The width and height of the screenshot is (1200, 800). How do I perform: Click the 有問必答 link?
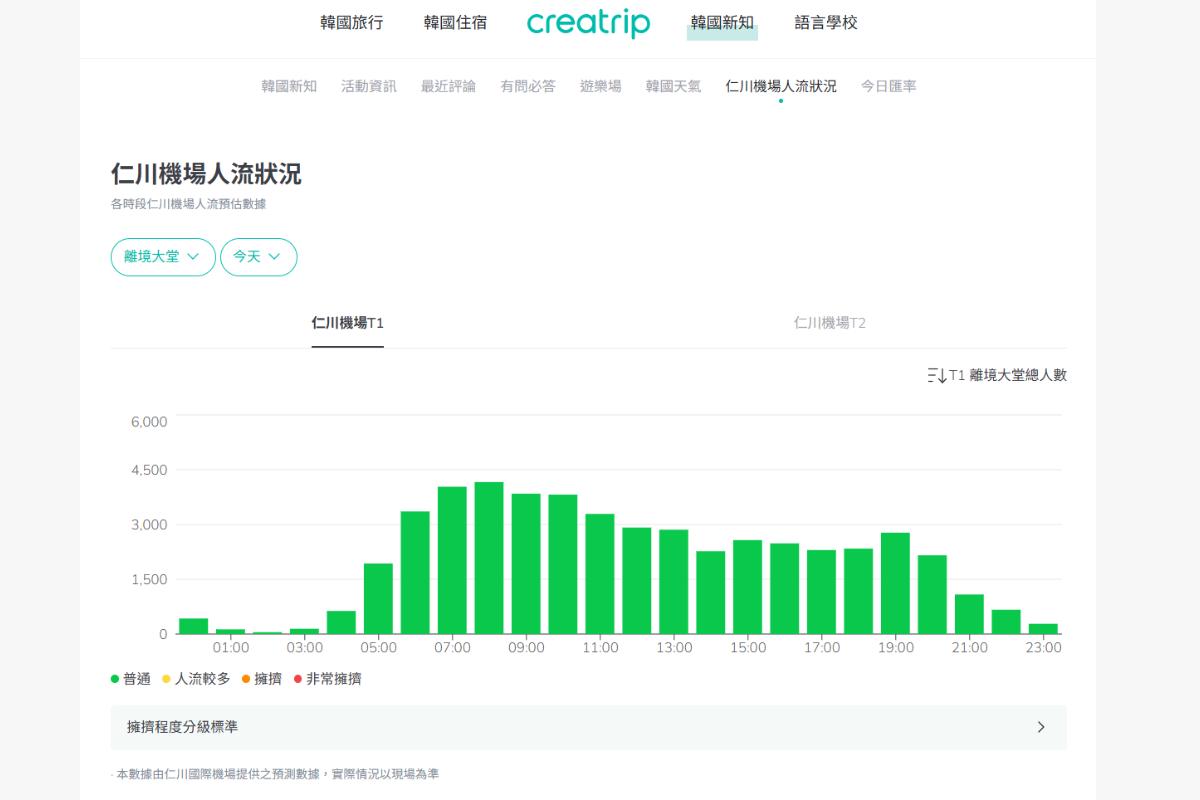point(528,86)
